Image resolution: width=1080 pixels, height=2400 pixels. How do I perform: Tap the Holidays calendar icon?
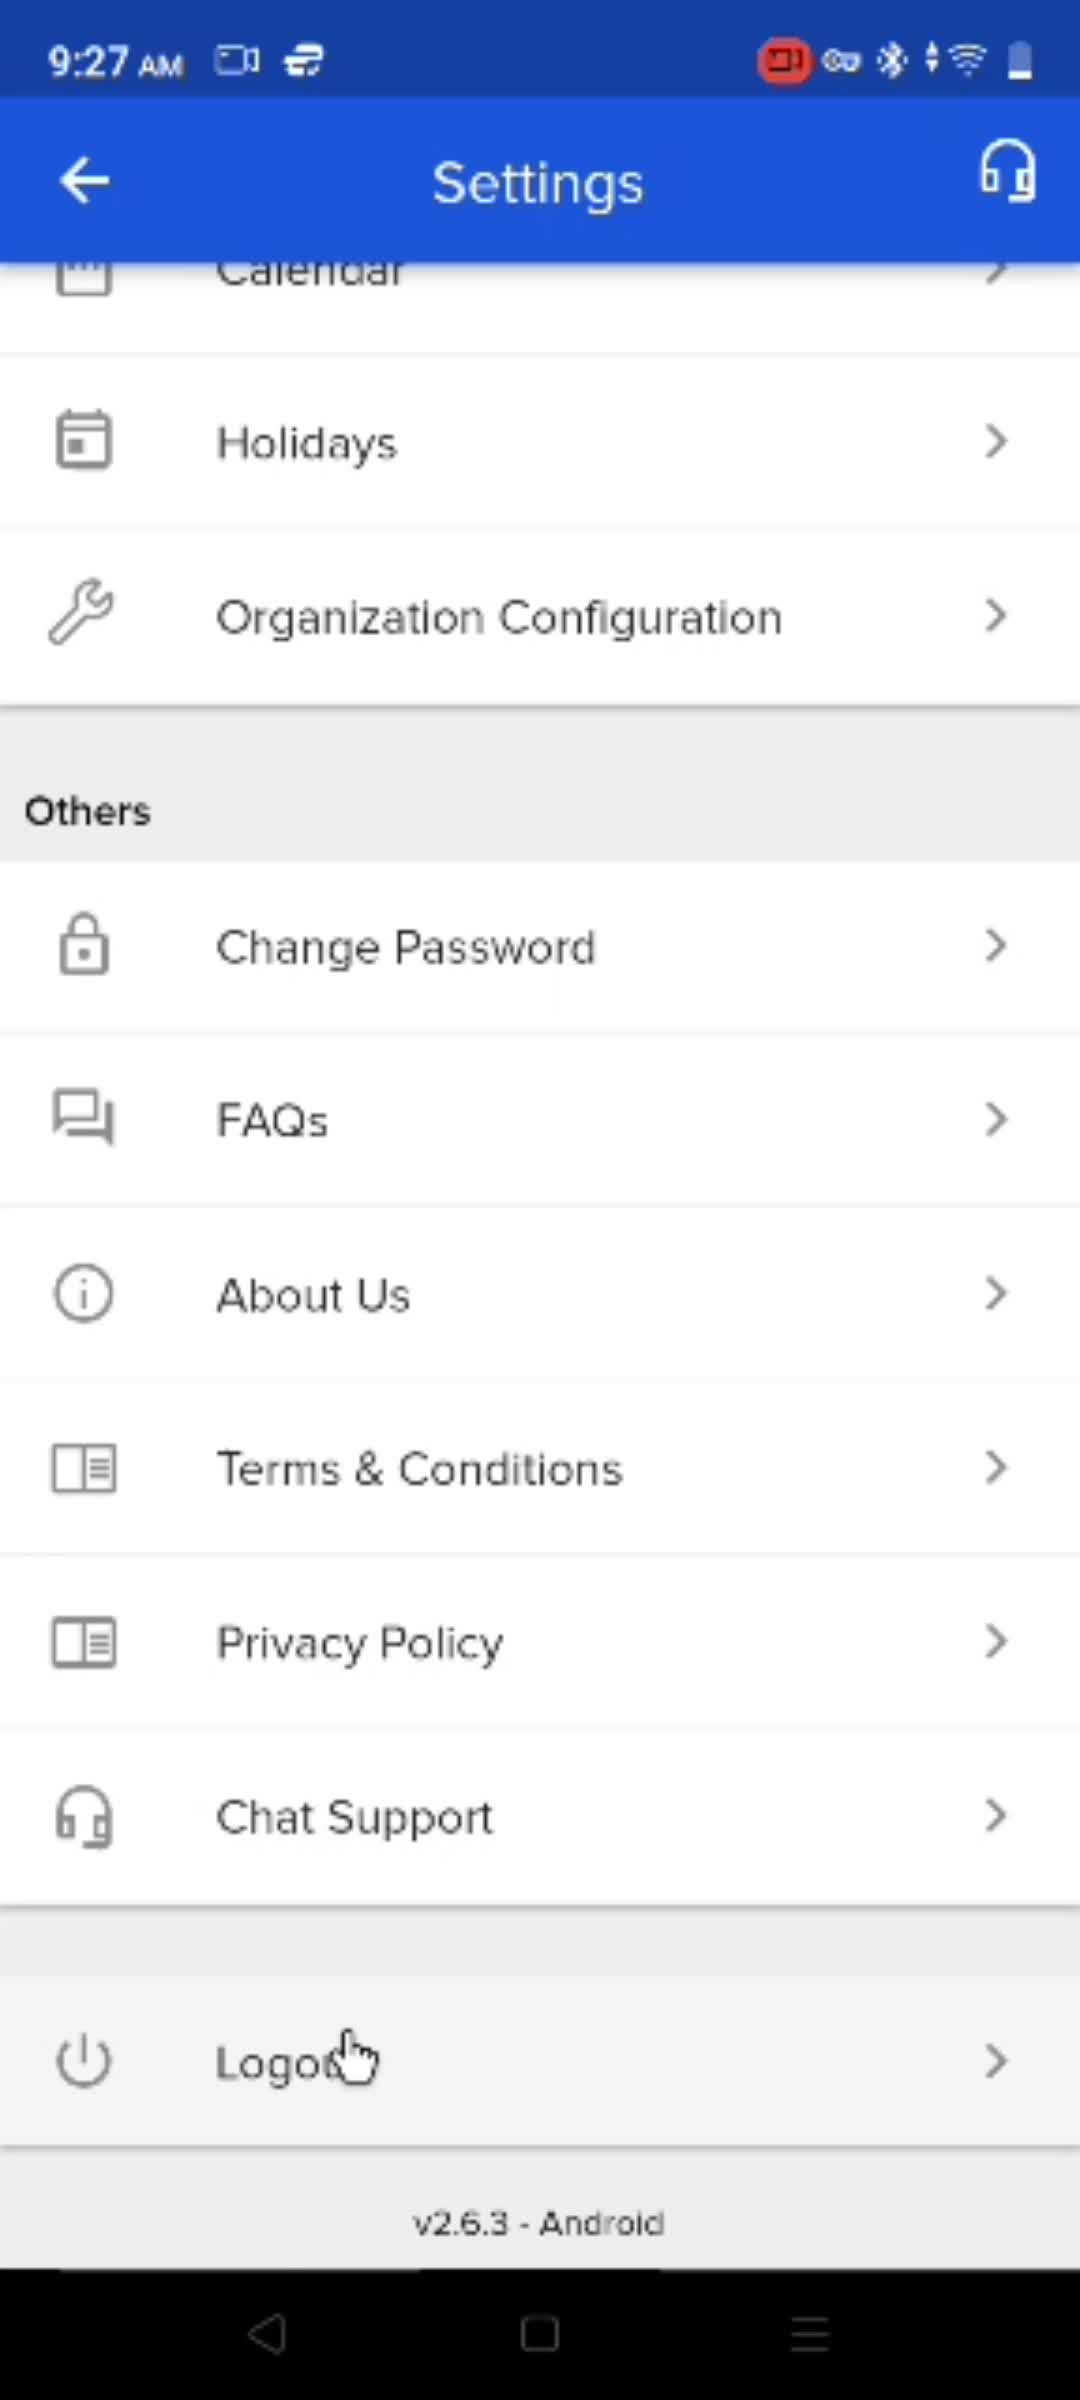(83, 440)
